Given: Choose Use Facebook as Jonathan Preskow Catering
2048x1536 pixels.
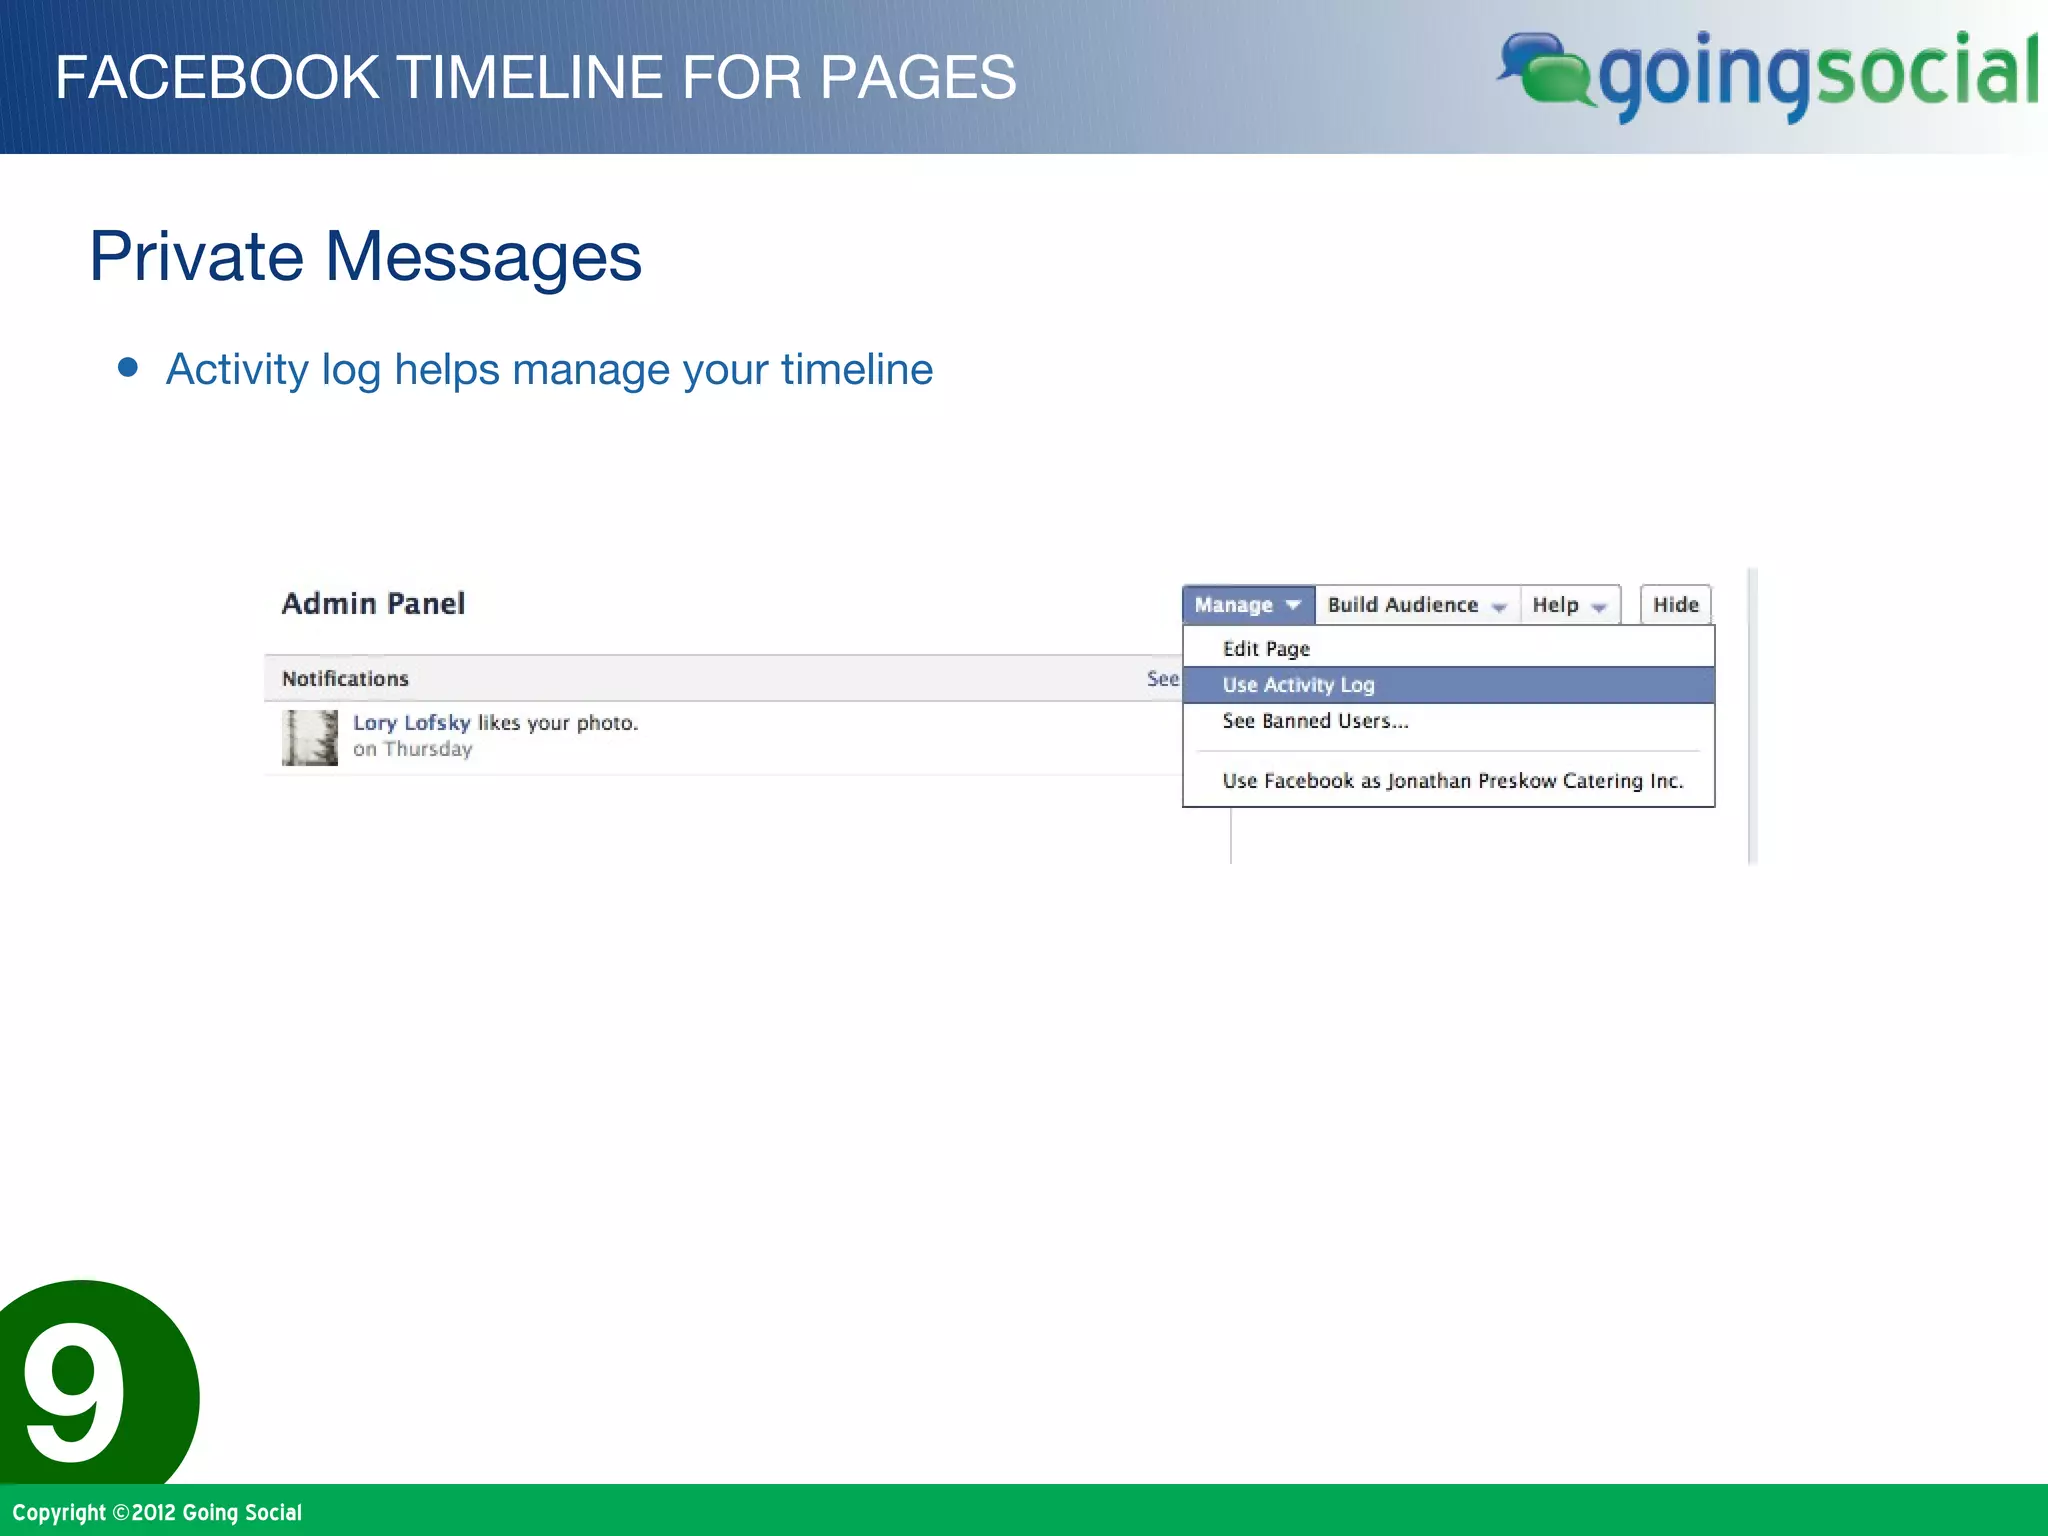Looking at the screenshot, I should tap(1448, 781).
